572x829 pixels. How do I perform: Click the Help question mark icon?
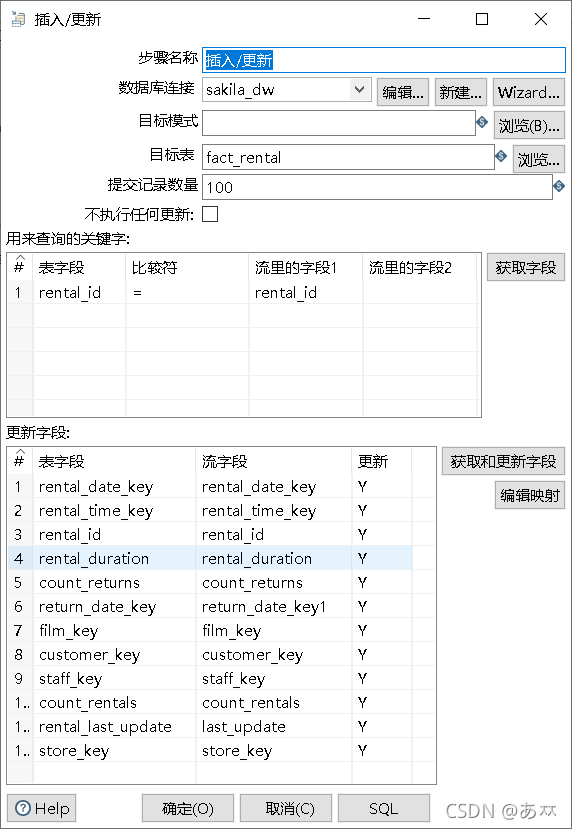point(23,808)
